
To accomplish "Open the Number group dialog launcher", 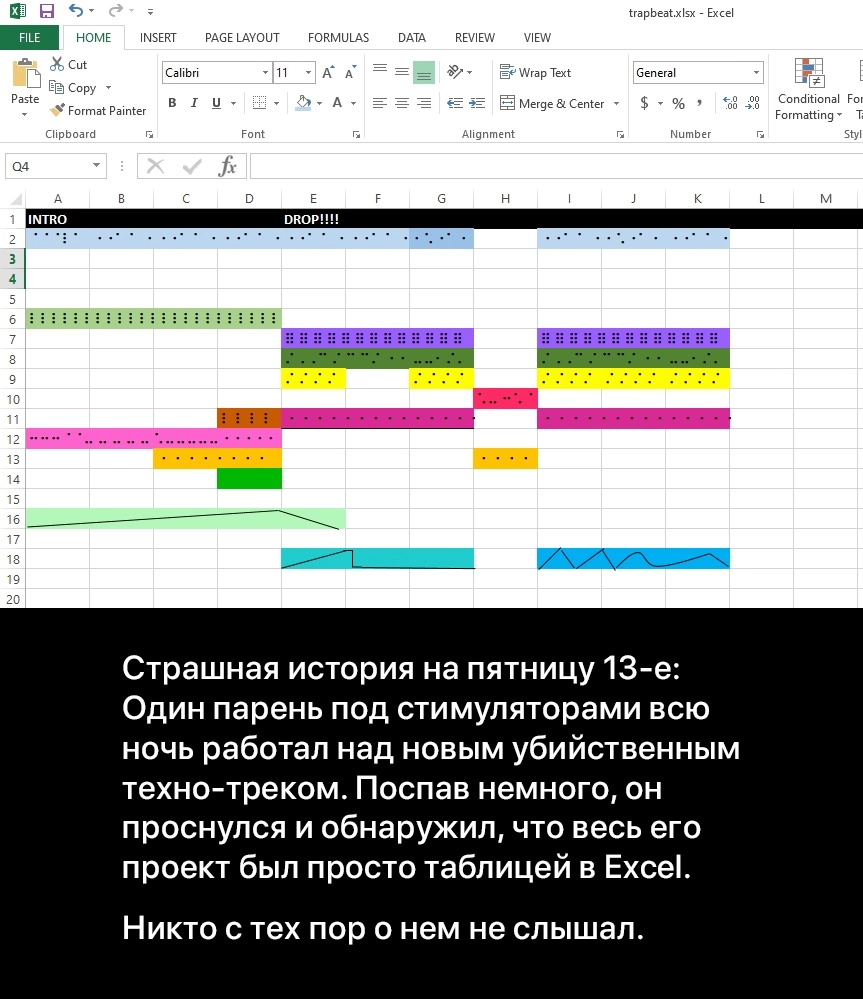I will pos(760,134).
